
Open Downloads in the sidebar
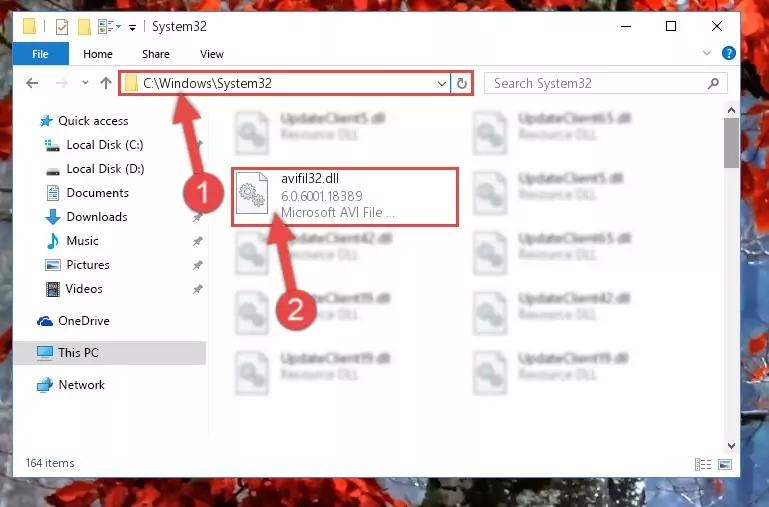97,217
